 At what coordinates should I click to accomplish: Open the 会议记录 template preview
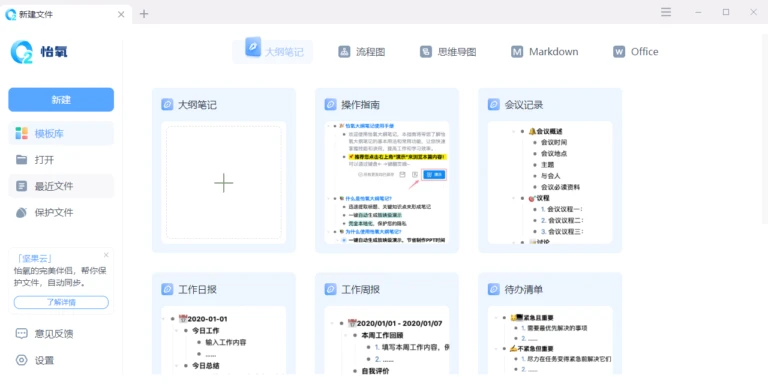click(x=550, y=182)
